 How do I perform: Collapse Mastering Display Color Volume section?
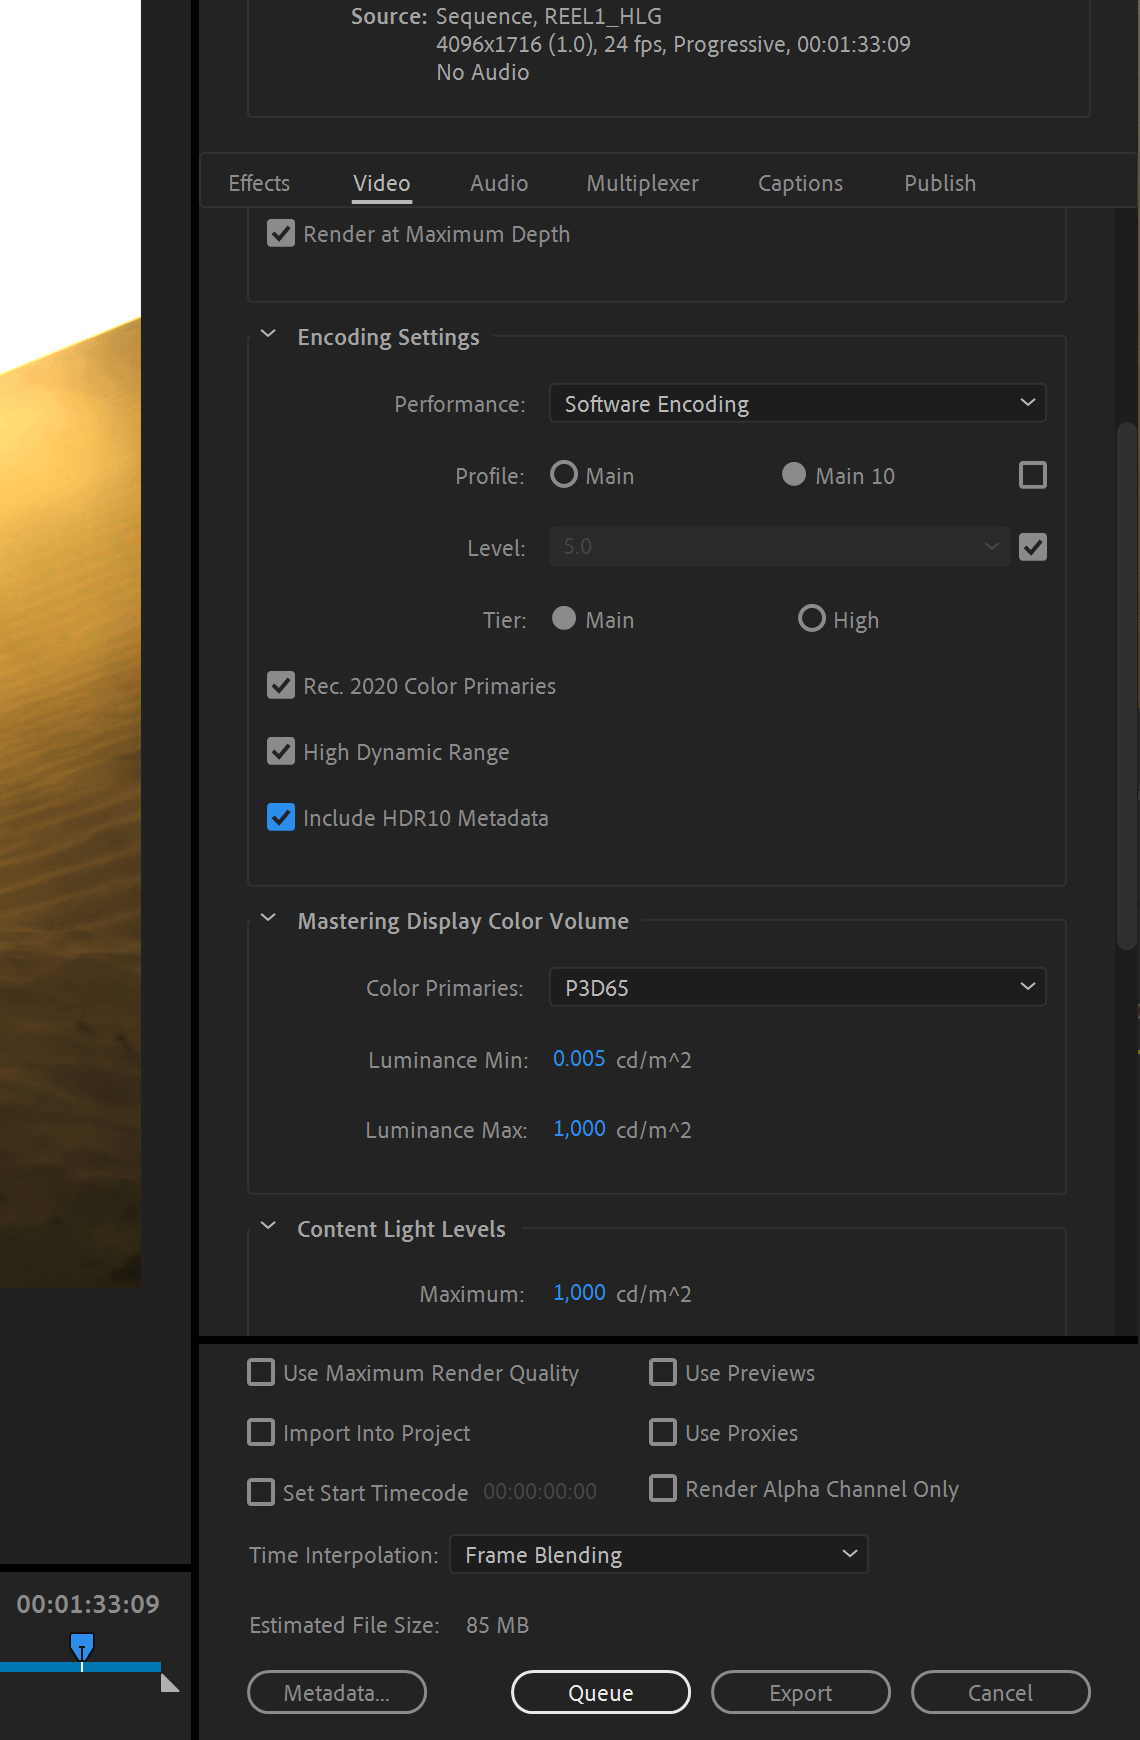point(268,918)
